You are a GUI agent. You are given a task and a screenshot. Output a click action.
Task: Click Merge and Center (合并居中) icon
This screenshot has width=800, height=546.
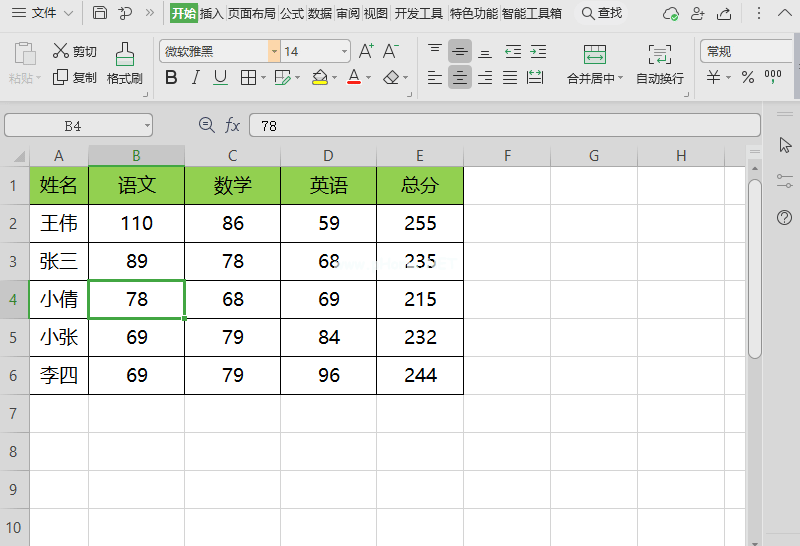pos(595,54)
